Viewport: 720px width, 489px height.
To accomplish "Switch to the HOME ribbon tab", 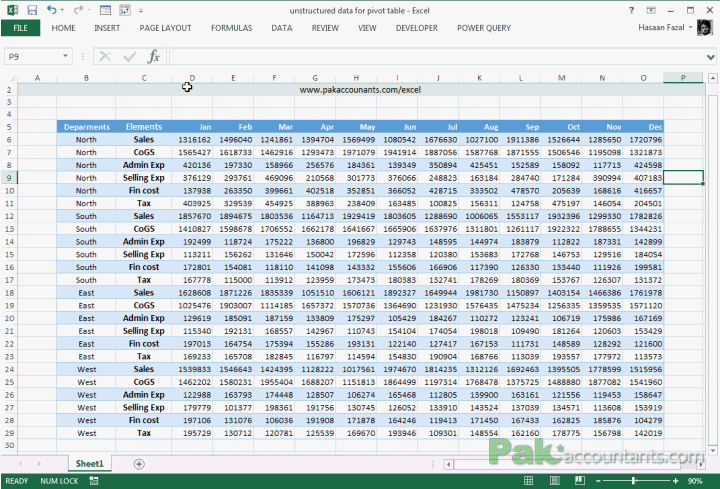I will [63, 28].
